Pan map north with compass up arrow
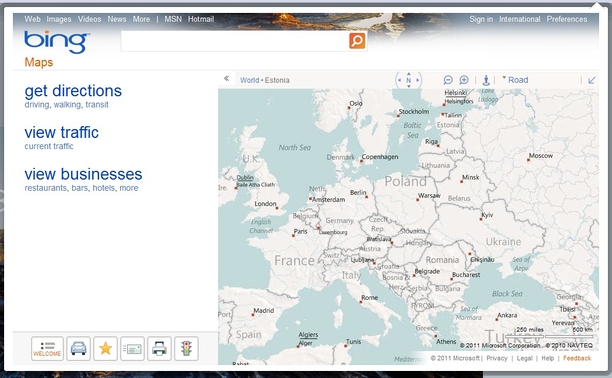This screenshot has height=378, width=612. [x=409, y=73]
